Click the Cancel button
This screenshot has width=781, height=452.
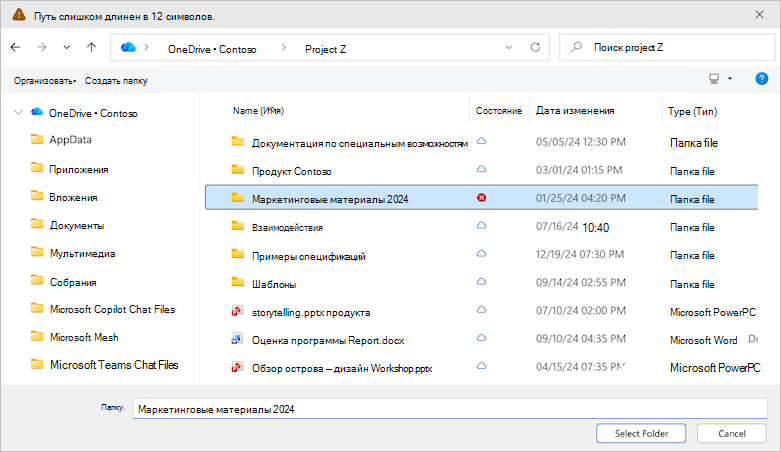[x=732, y=433]
